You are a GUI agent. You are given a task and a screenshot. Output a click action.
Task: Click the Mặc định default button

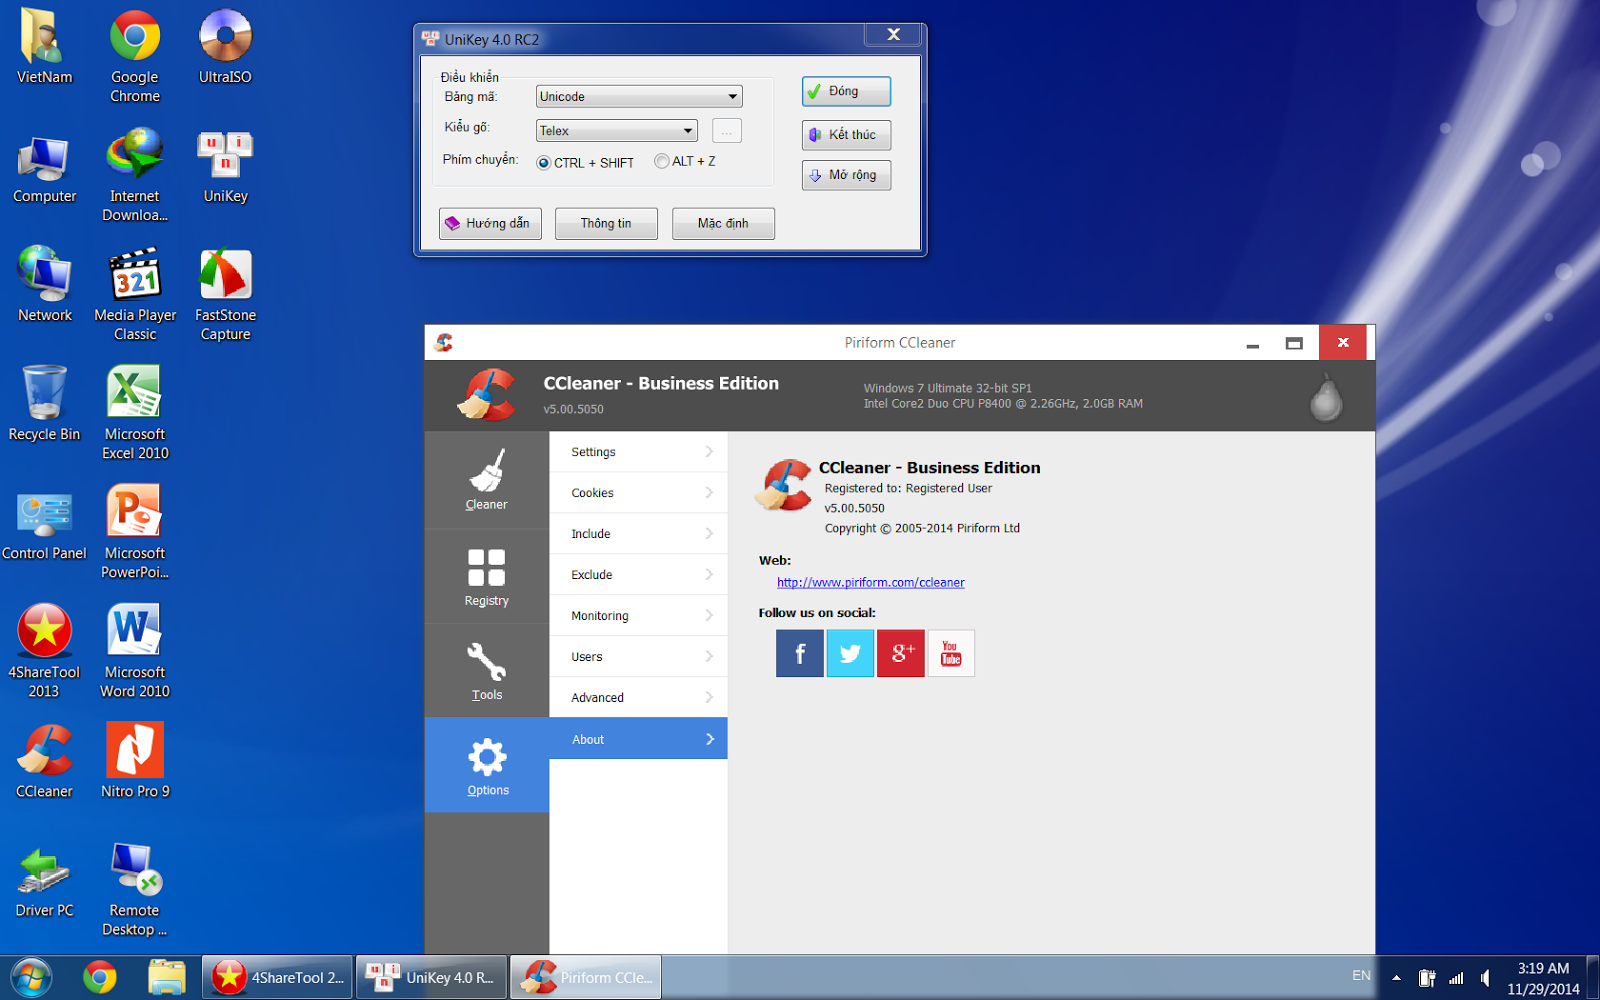pos(723,223)
